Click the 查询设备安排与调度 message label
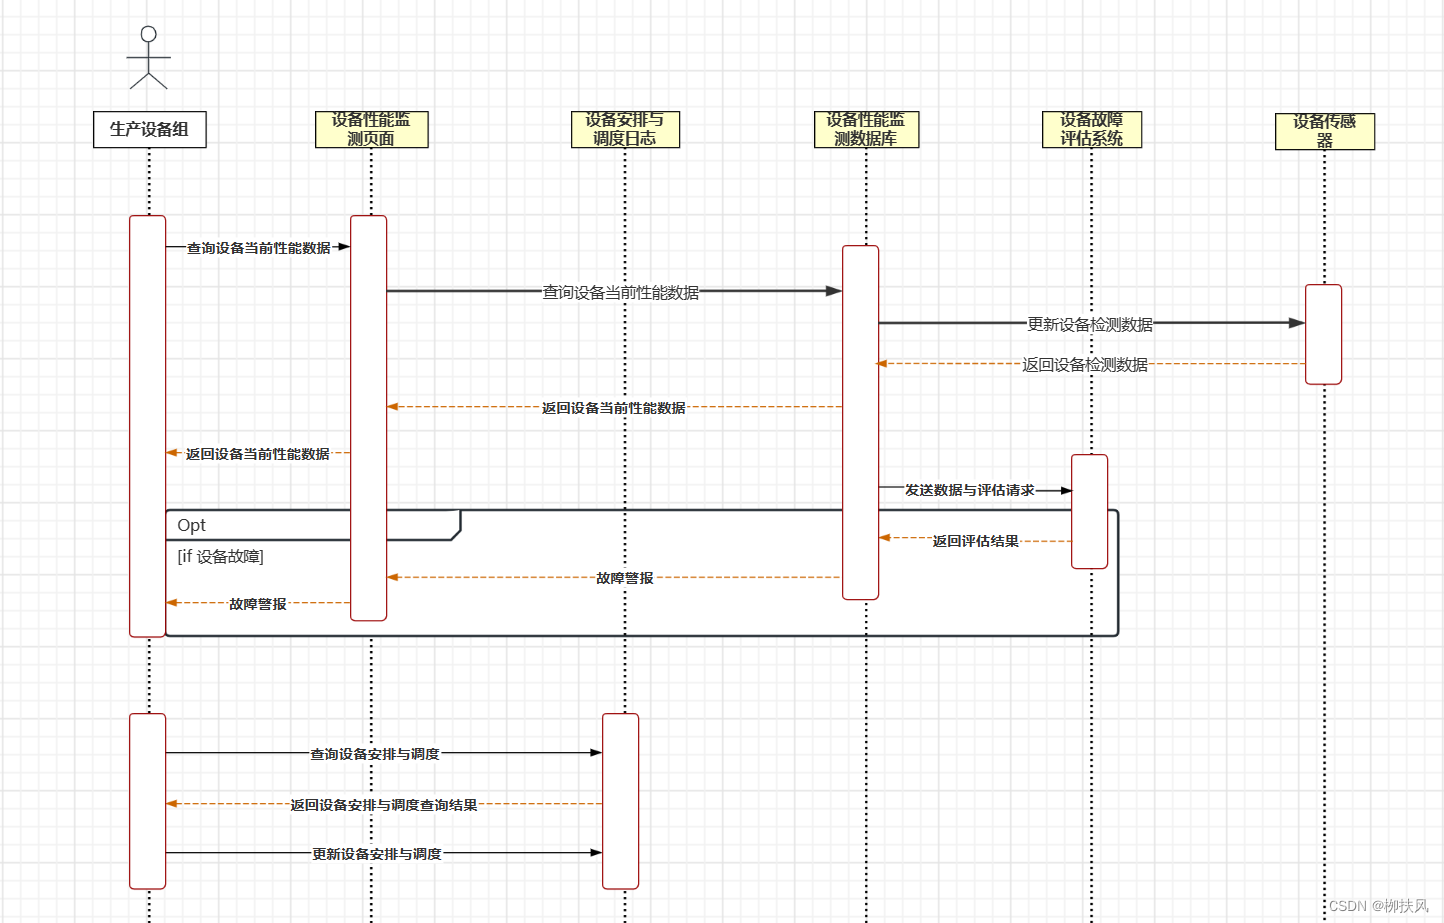Viewport: 1444px width, 923px height. (x=375, y=754)
